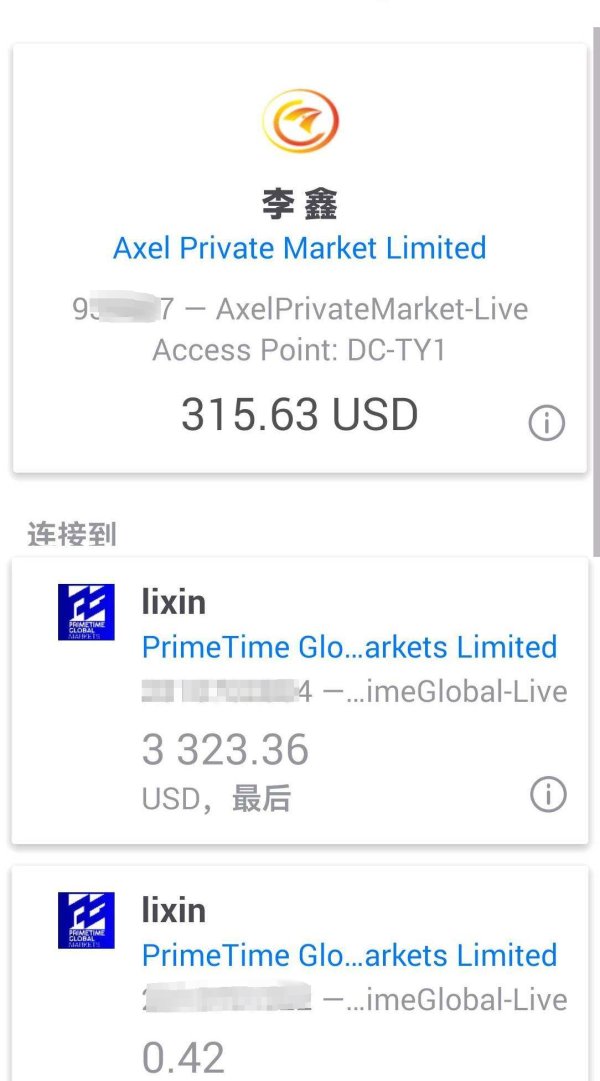Select lixin name on 0.42 account
This screenshot has height=1081, width=600.
[x=174, y=910]
